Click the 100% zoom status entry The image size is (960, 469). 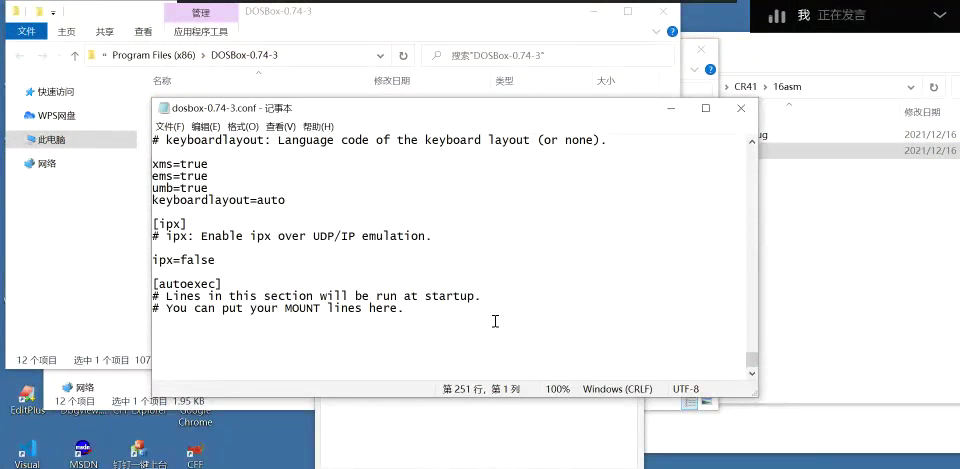[558, 389]
